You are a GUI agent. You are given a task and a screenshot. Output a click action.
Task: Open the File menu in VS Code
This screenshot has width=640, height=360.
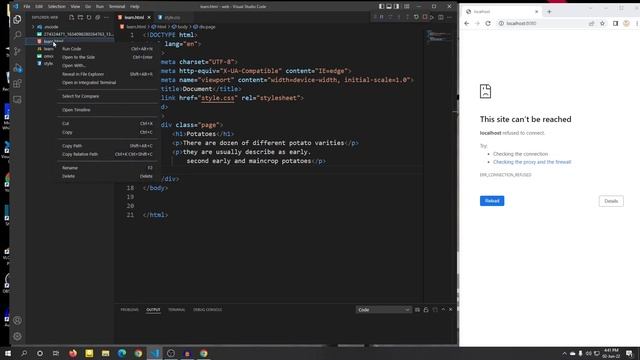tap(27, 7)
